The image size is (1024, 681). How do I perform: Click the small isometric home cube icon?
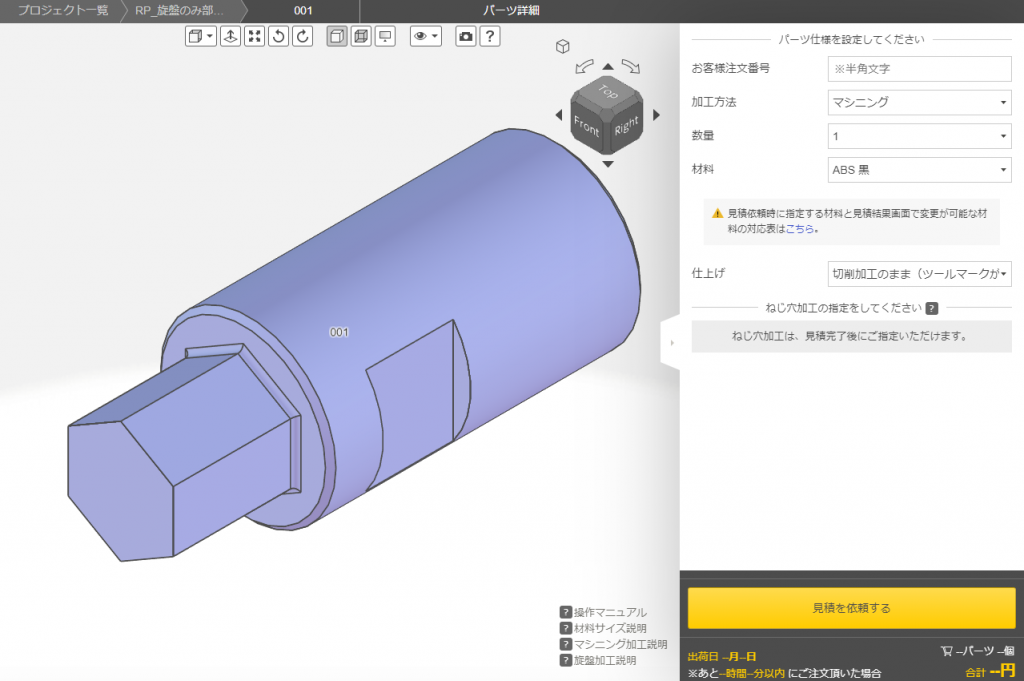[562, 46]
